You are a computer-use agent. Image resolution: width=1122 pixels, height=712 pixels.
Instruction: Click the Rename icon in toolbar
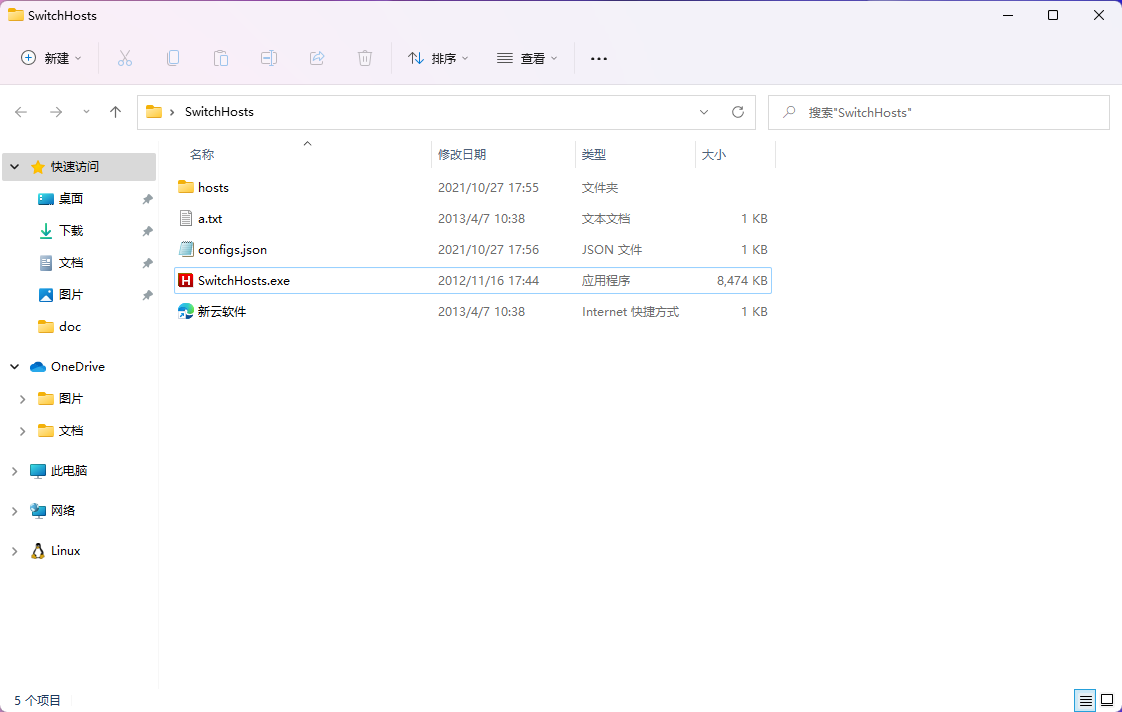coord(268,58)
